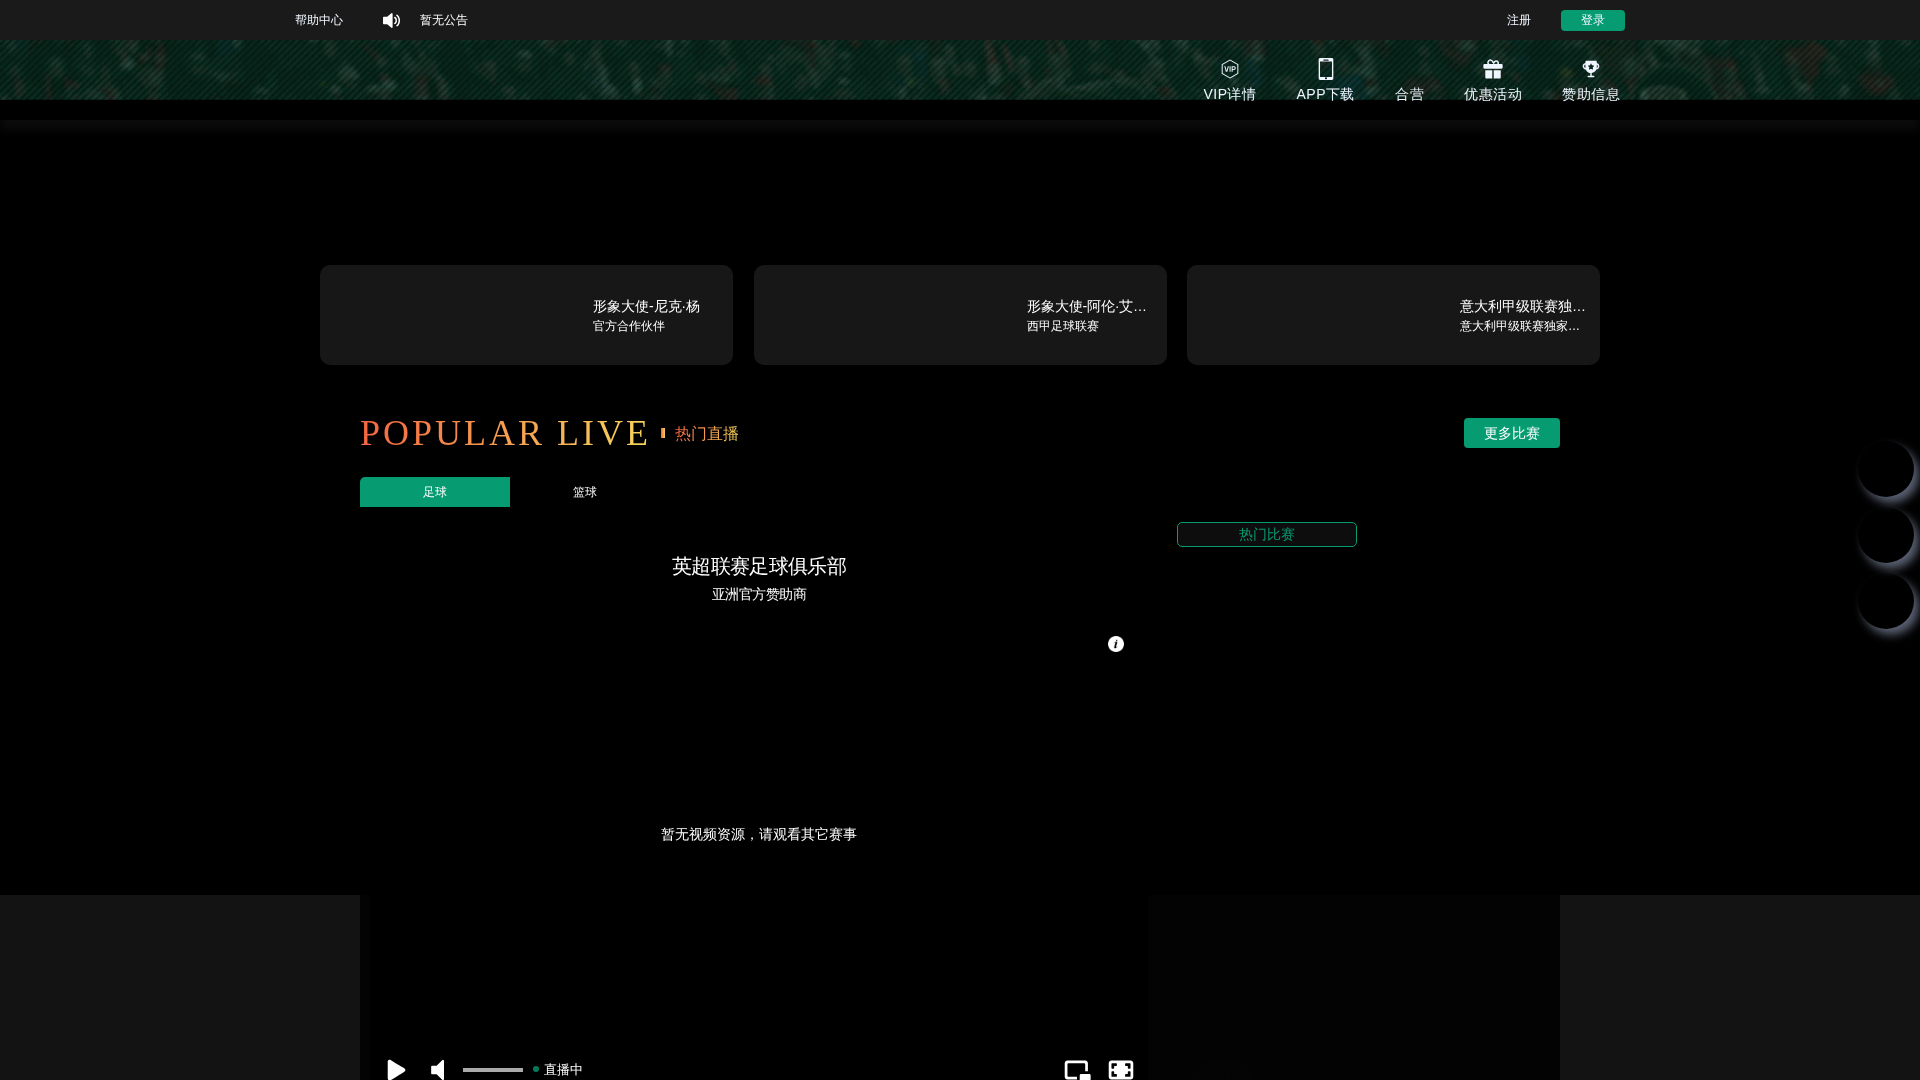The width and height of the screenshot is (1920, 1080).
Task: Open the 西甲足球联赛 ambassador card
Action: coord(960,315)
